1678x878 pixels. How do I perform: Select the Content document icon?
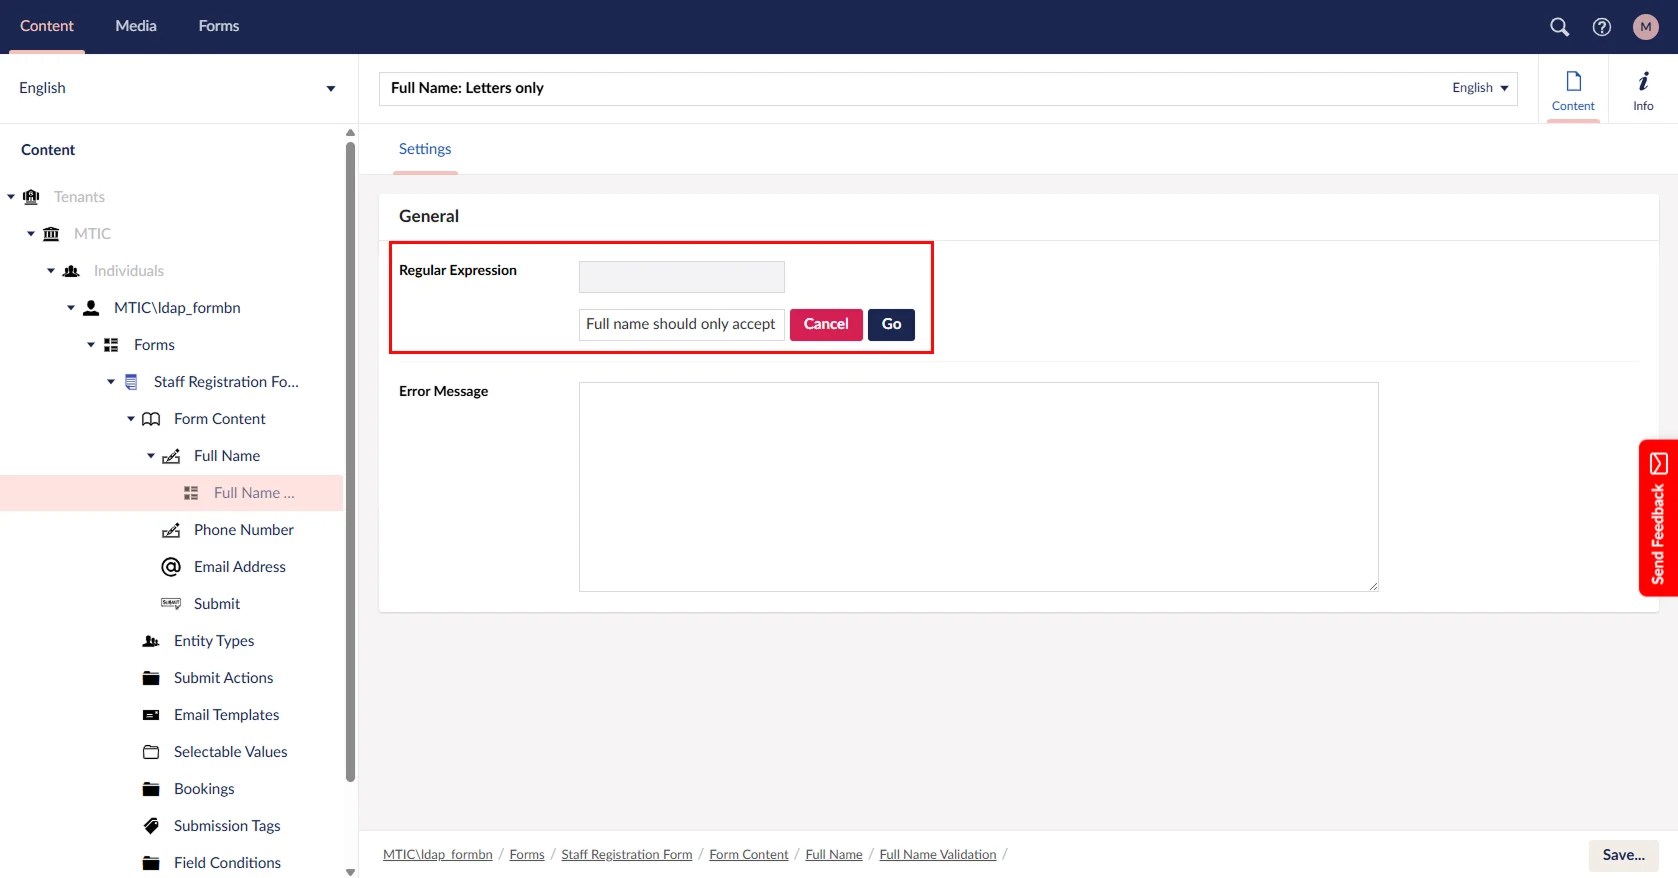1573,89
